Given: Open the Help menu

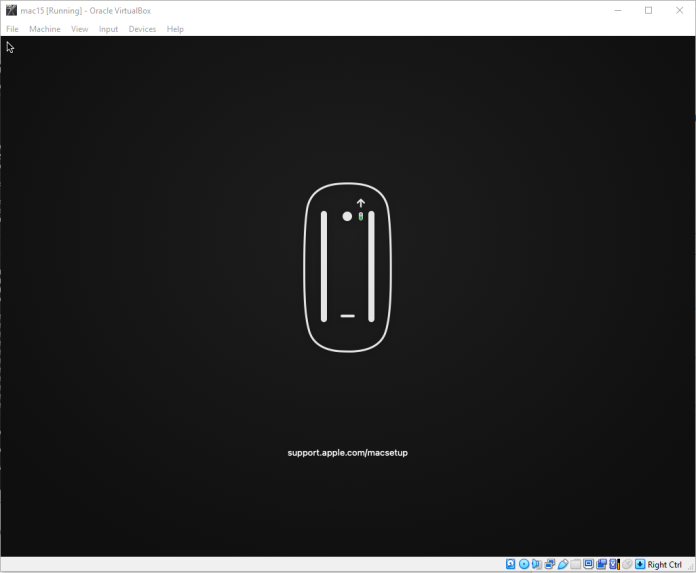Looking at the screenshot, I should [x=175, y=29].
